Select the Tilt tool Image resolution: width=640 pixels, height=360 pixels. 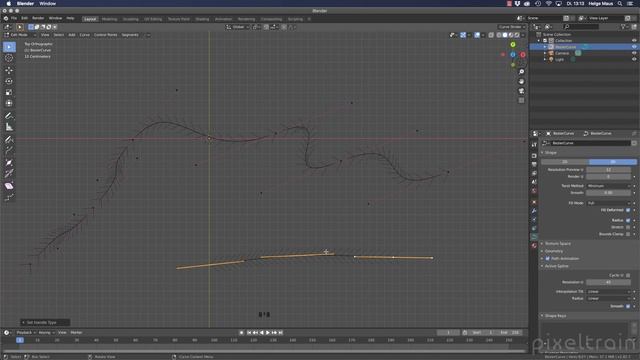[9, 173]
